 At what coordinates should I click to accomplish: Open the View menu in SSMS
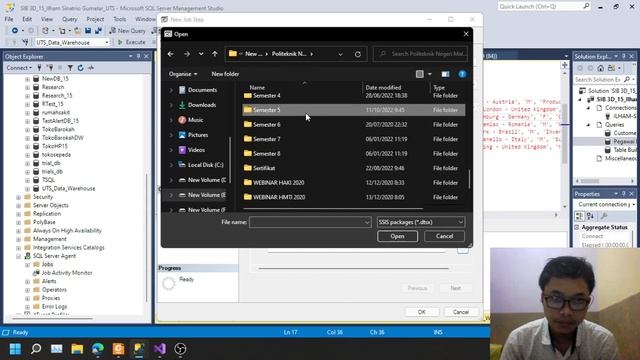click(47, 19)
